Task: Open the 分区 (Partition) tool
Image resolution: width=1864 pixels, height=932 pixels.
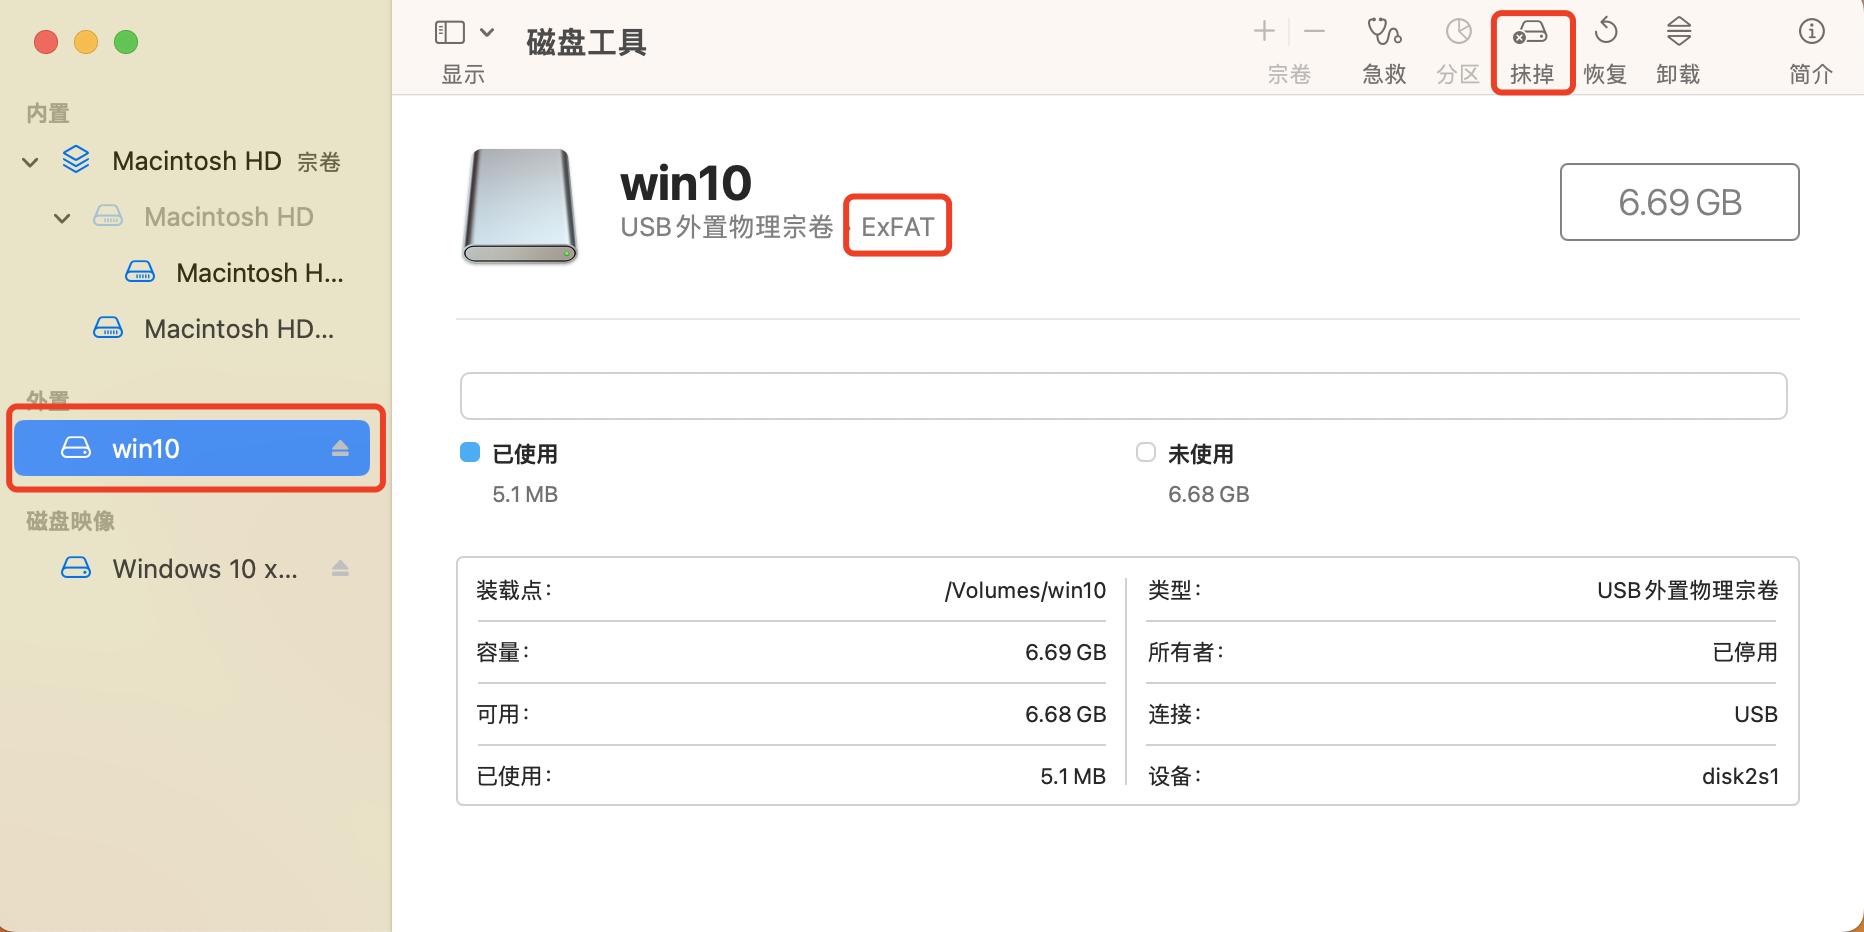Action: tap(1457, 45)
